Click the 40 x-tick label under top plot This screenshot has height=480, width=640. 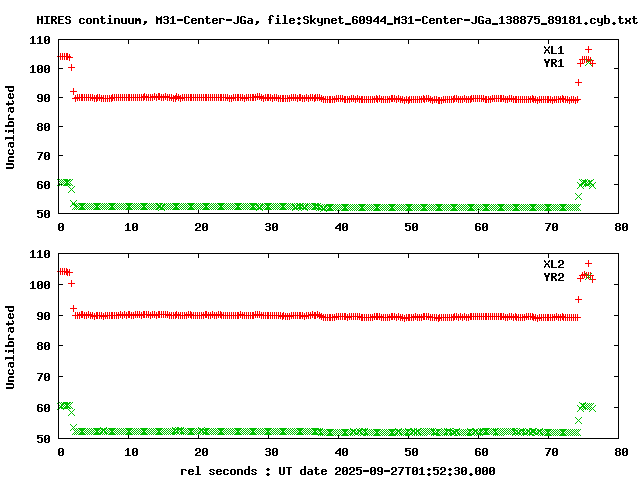341,227
